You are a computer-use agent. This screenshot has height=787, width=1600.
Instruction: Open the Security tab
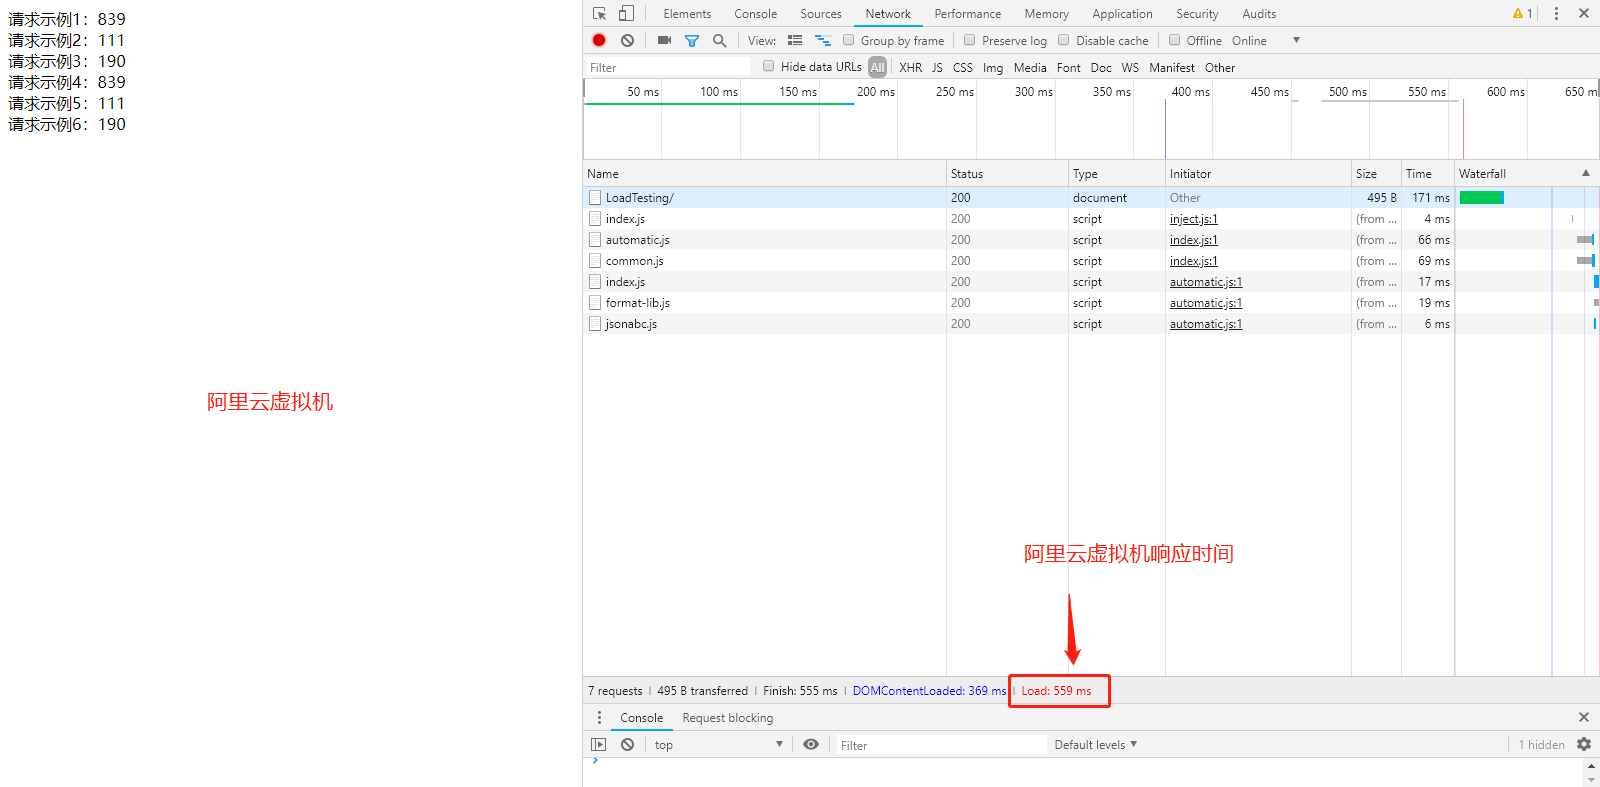tap(1197, 13)
